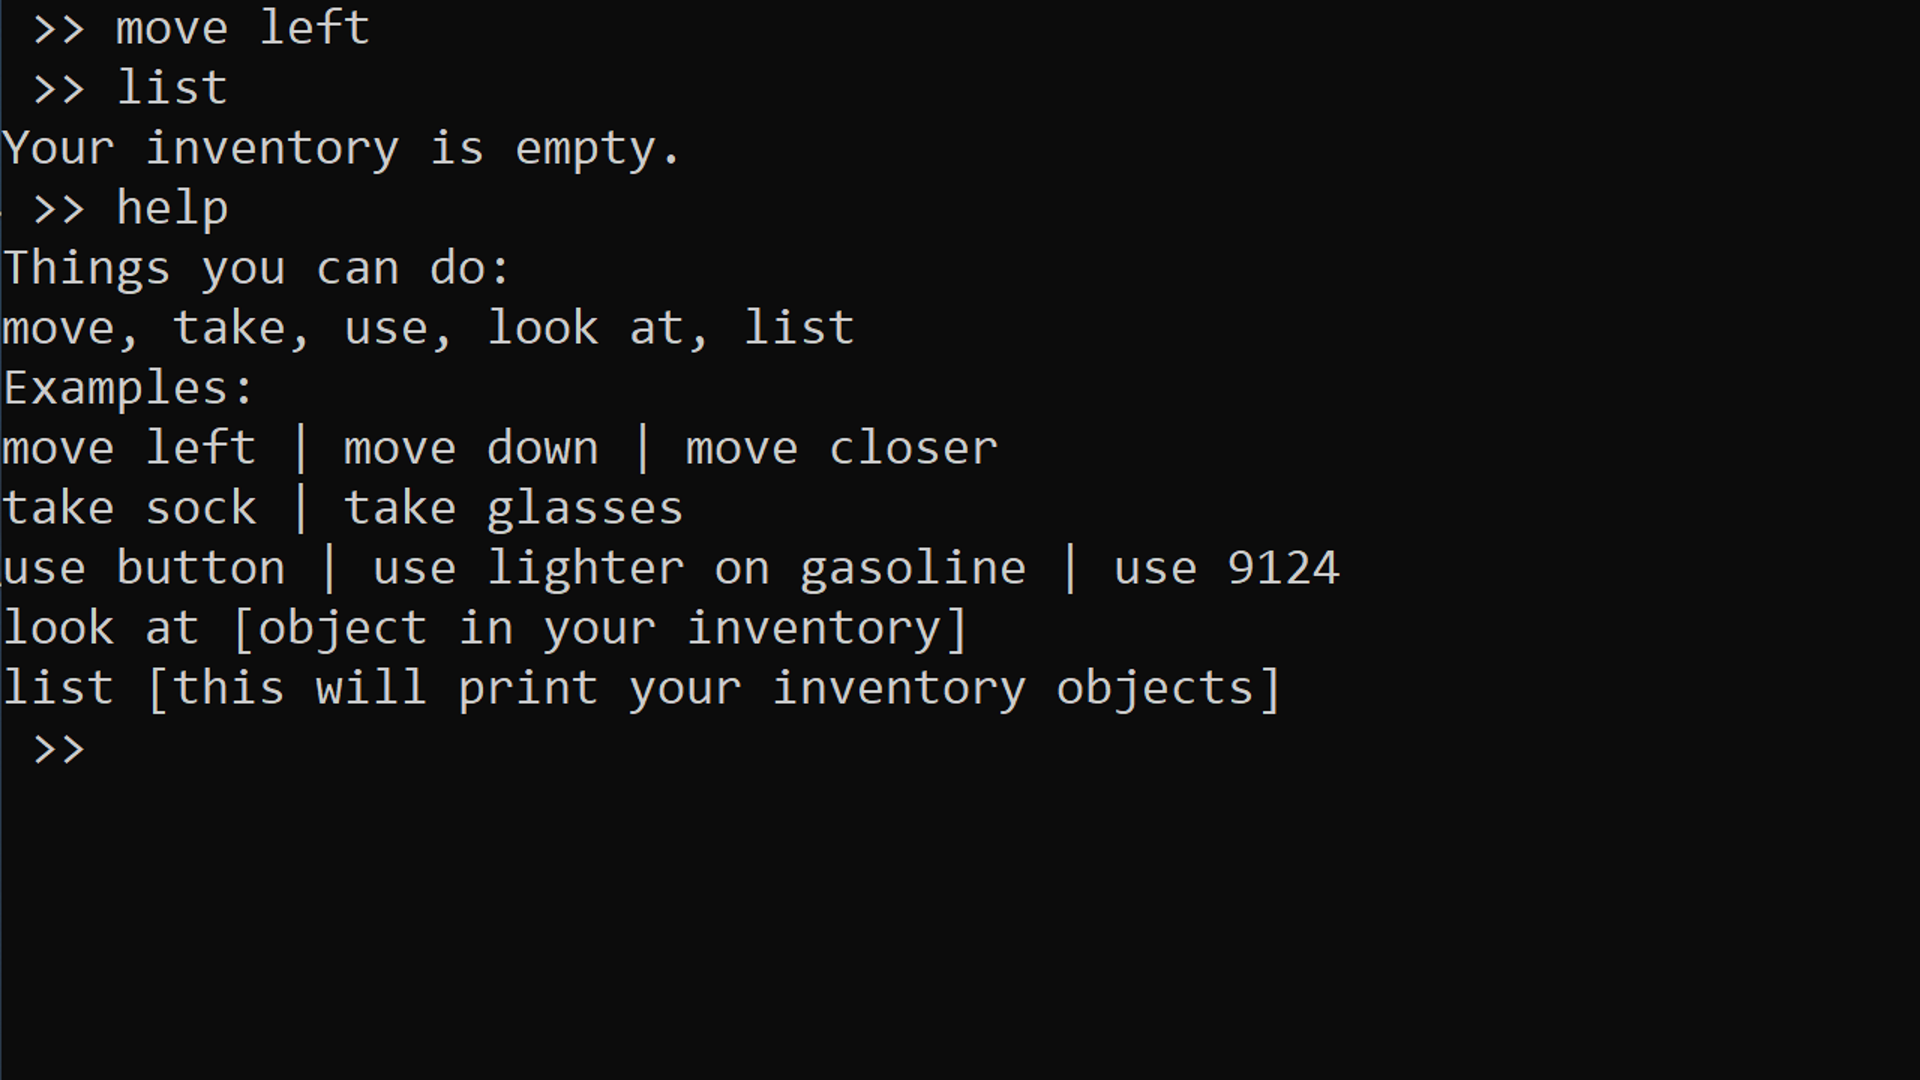The image size is (1920, 1080).
Task: Click the 'use lighter on gasoline' example
Action: click(699, 568)
